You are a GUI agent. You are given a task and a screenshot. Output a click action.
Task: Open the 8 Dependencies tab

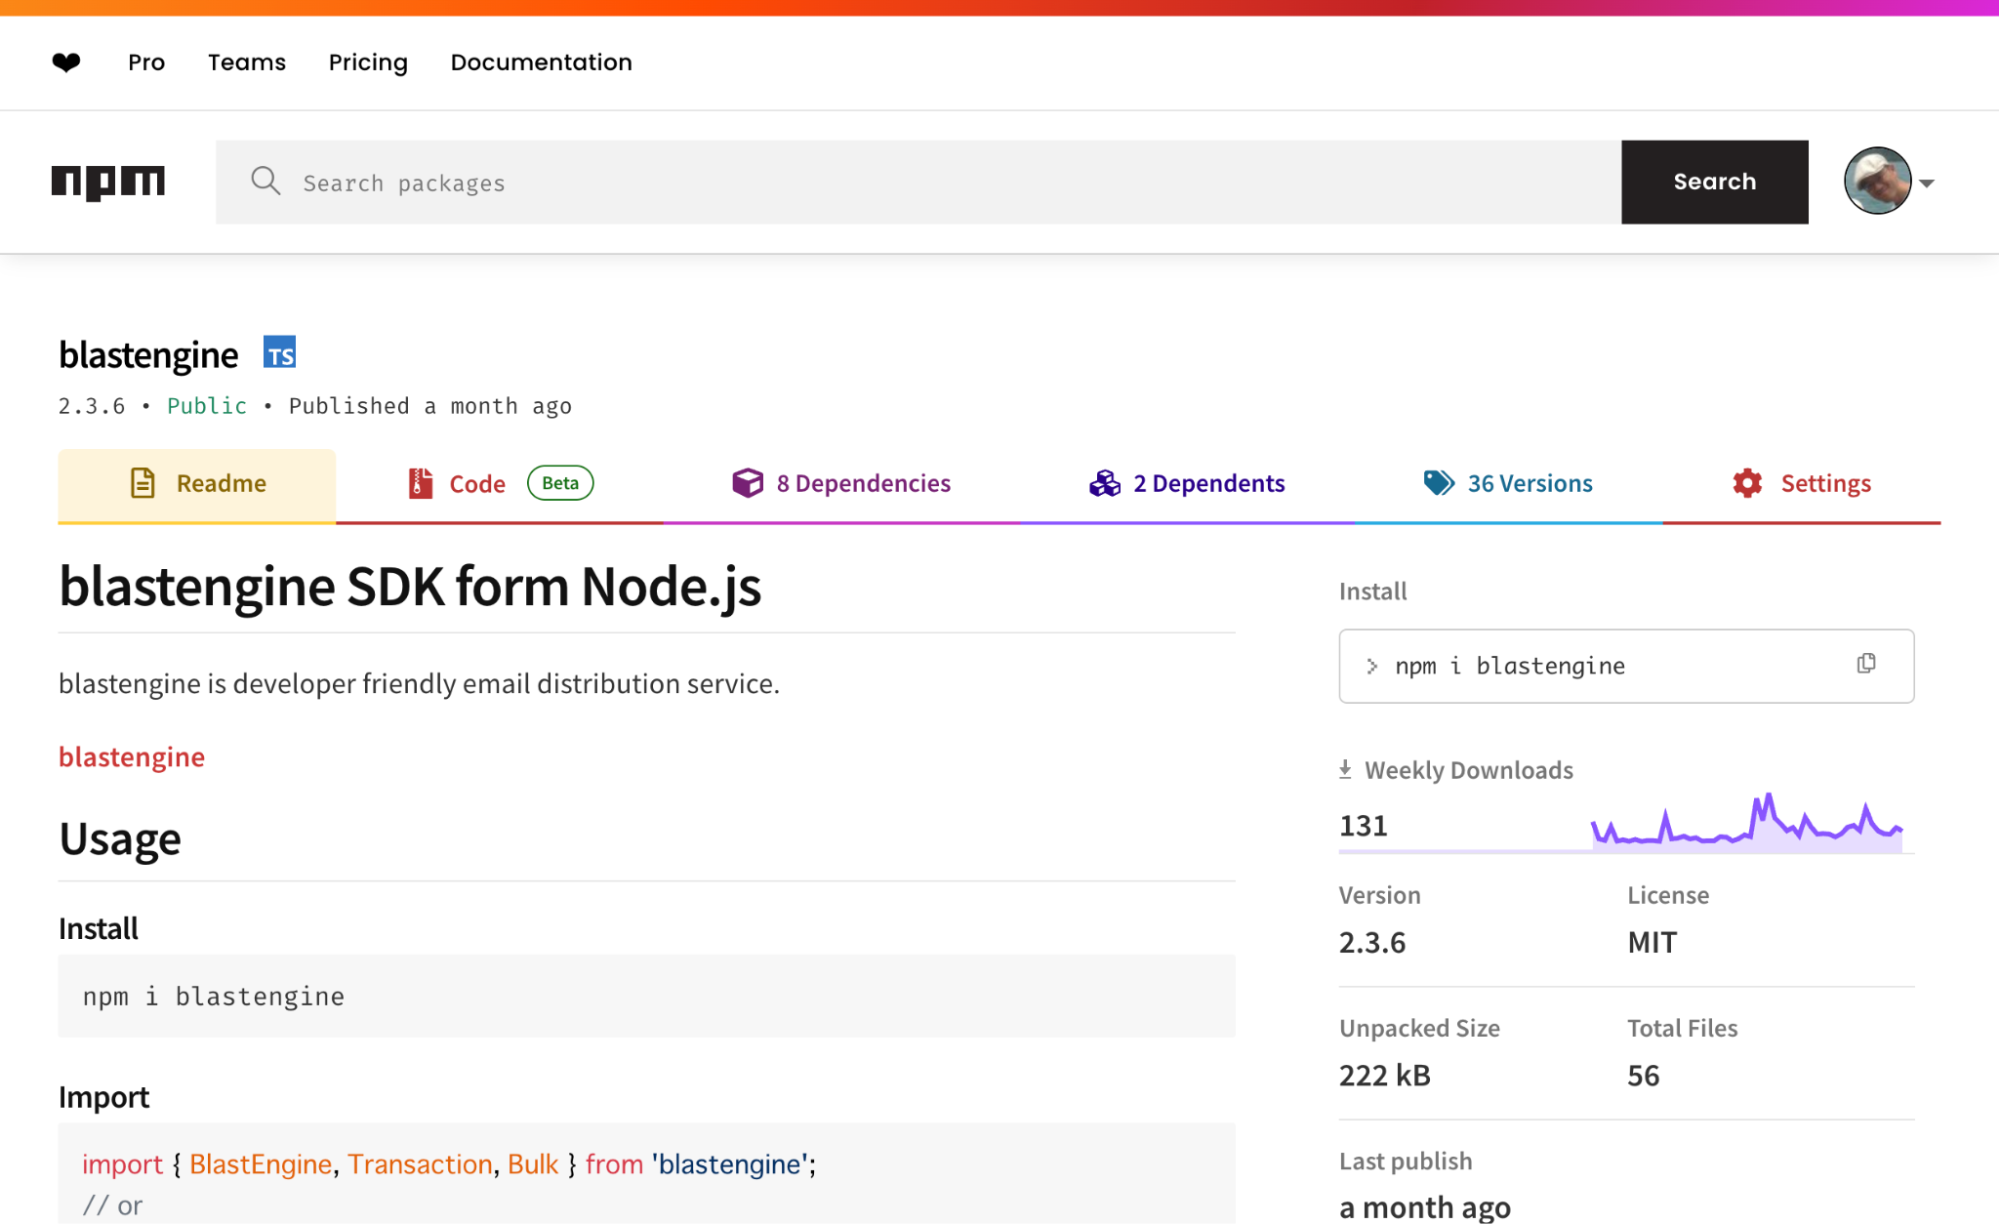(841, 485)
